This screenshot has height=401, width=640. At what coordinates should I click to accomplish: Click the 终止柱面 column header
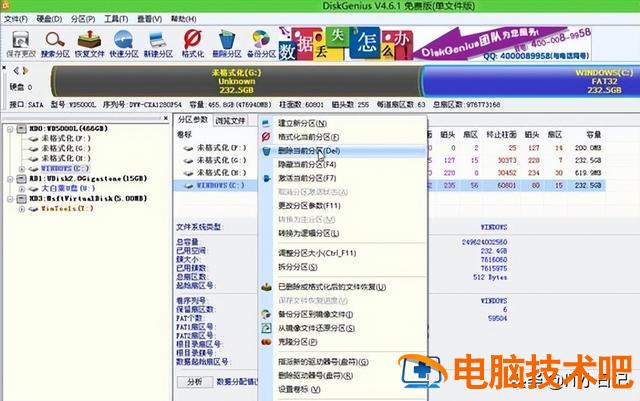pos(501,135)
